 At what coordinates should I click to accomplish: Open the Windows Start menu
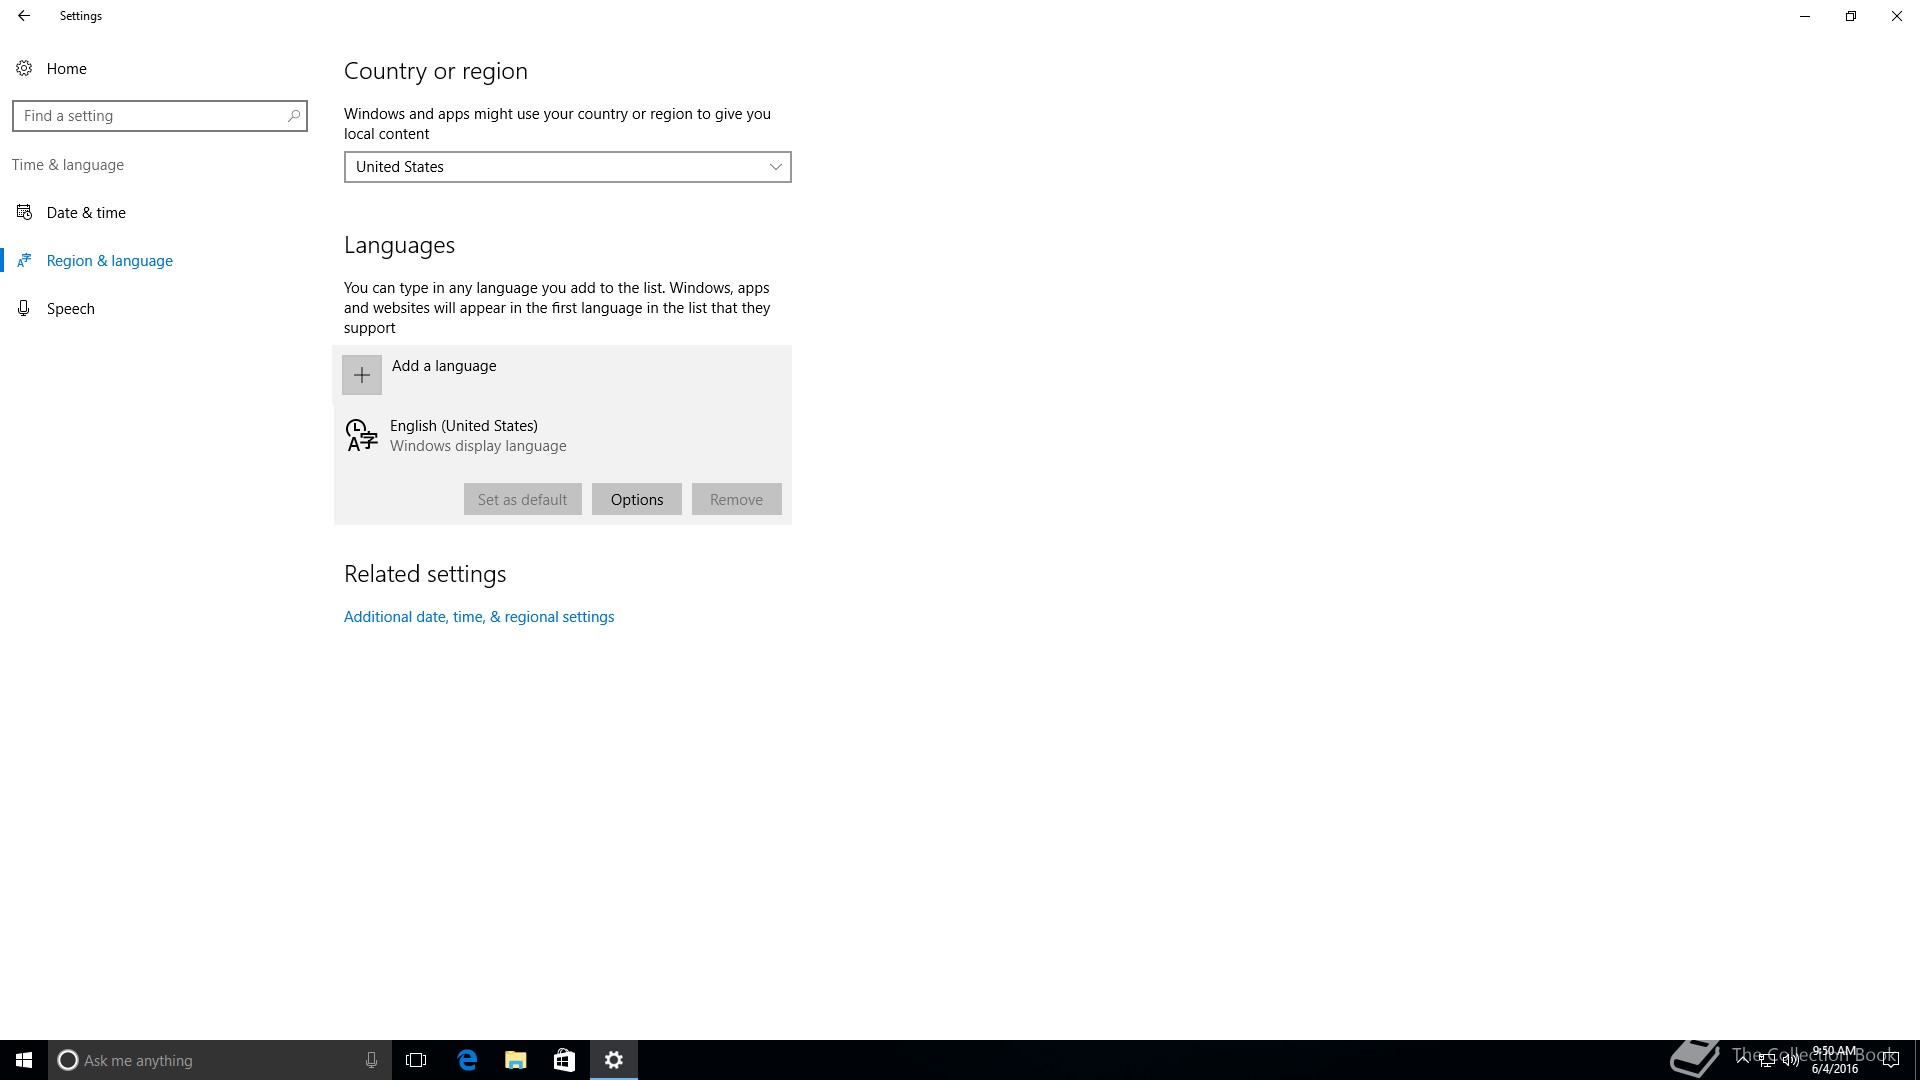[x=24, y=1060]
